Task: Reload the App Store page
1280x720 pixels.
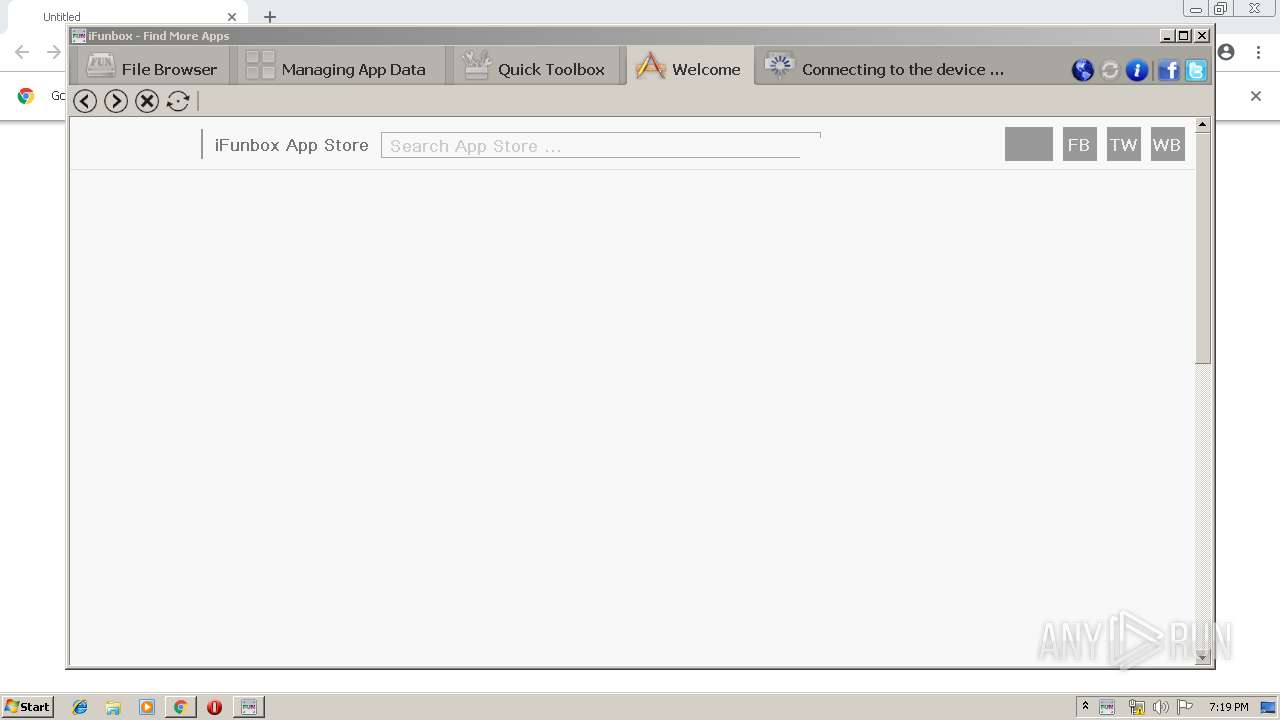Action: tap(178, 101)
